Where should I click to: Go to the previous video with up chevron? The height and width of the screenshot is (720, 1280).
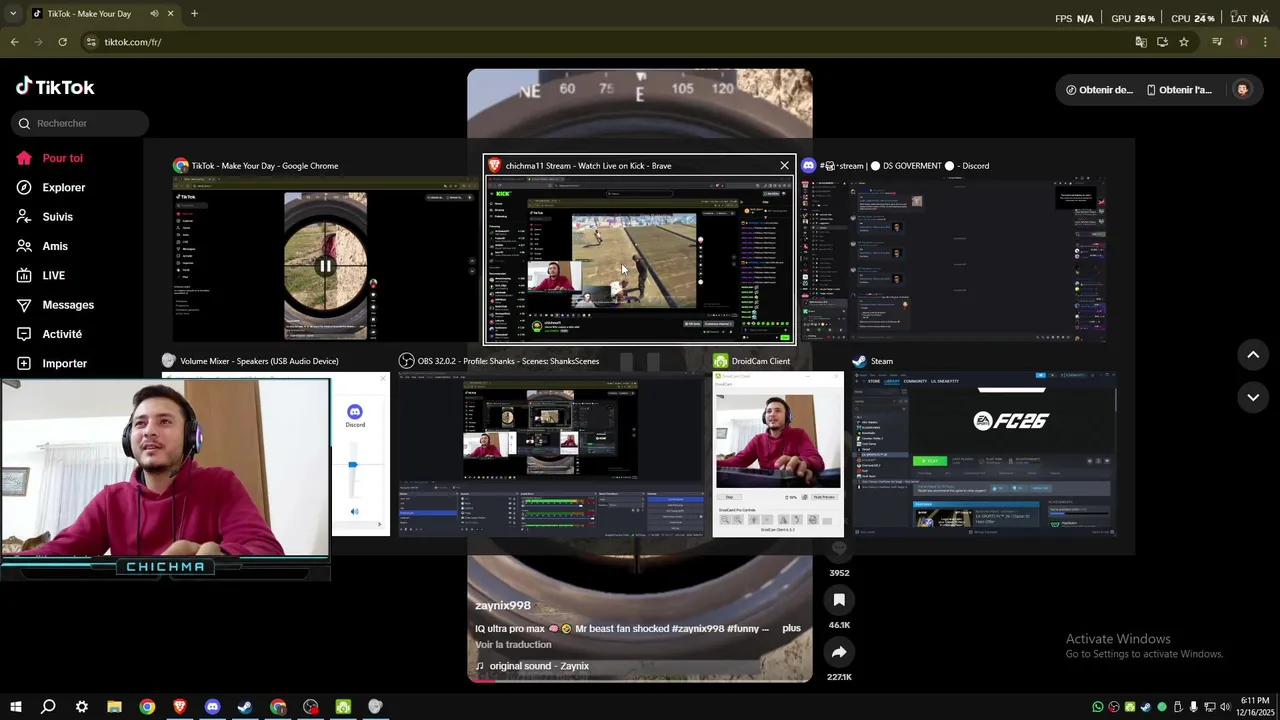click(x=1253, y=354)
